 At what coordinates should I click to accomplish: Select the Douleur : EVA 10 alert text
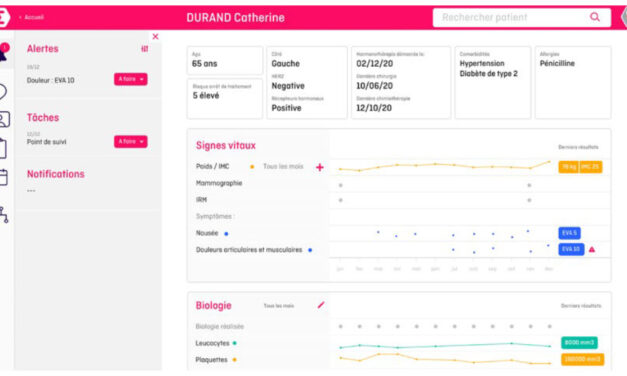click(50, 80)
